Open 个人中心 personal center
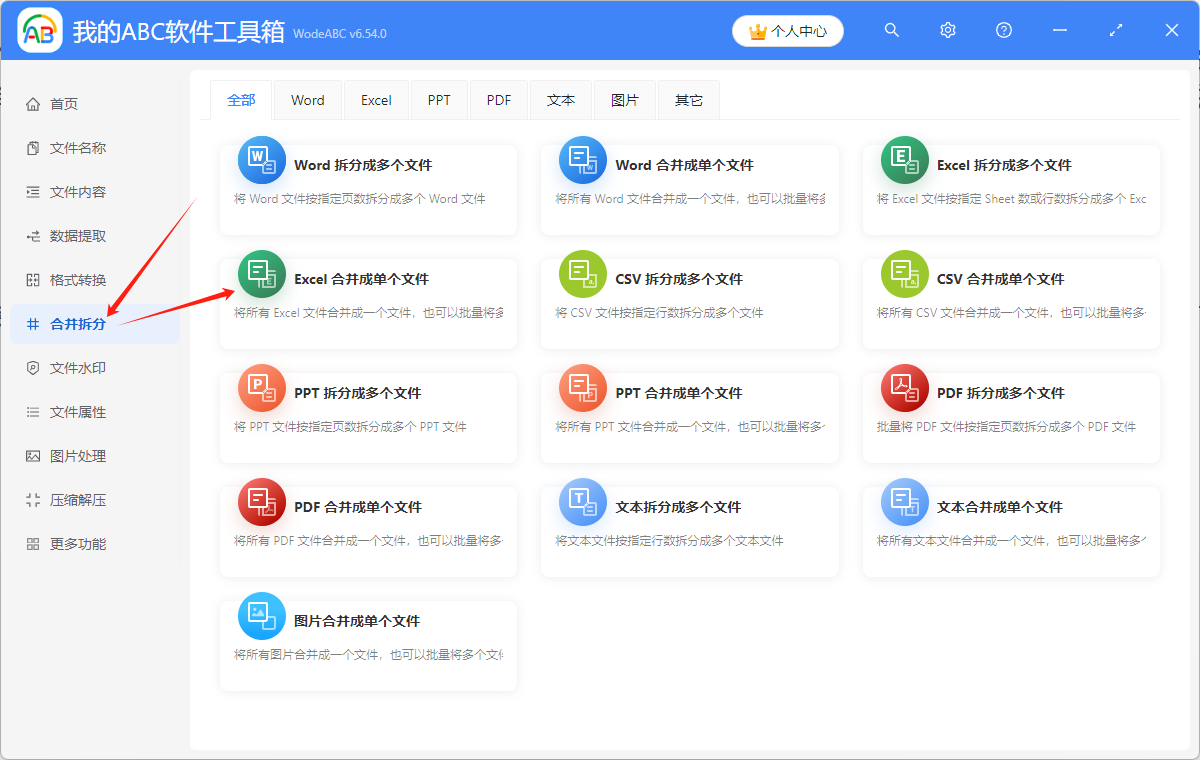Image resolution: width=1200 pixels, height=760 pixels. [787, 31]
